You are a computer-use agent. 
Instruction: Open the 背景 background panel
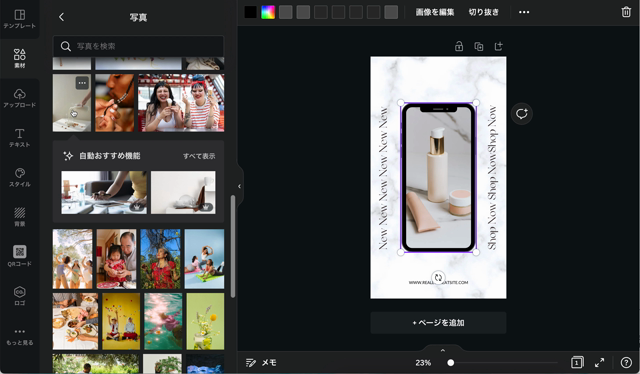[20, 217]
